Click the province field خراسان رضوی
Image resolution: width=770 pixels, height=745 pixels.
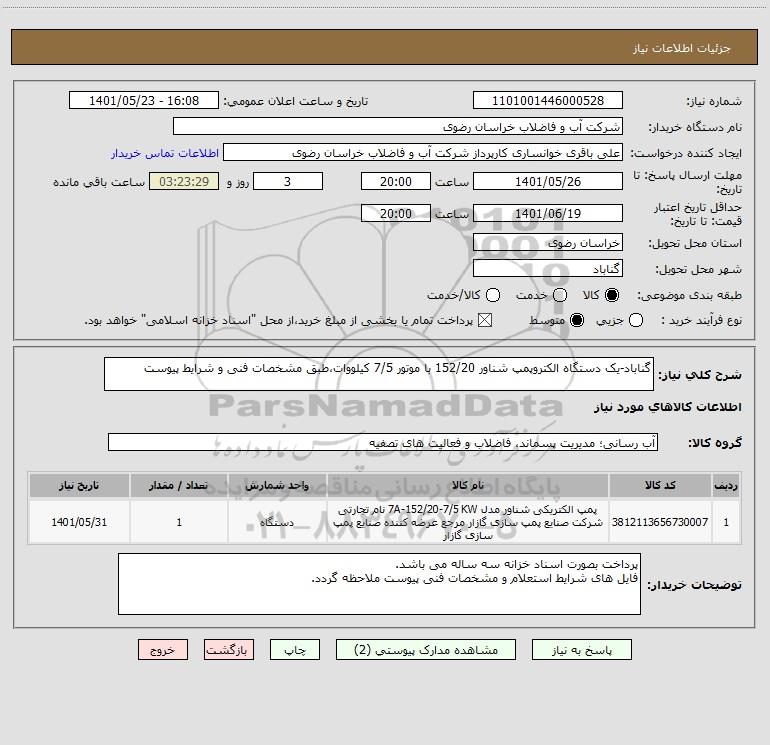pyautogui.click(x=548, y=242)
